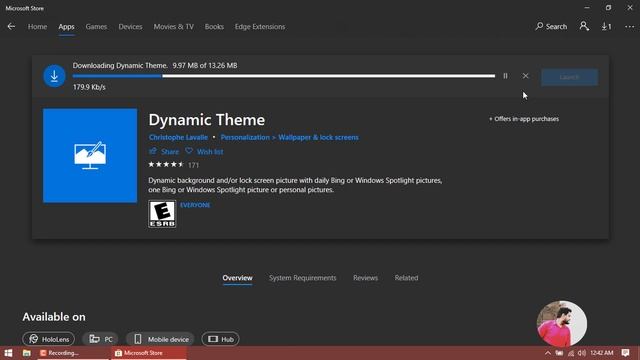The width and height of the screenshot is (640, 360).
Task: Click the star rating row
Action: coord(166,164)
